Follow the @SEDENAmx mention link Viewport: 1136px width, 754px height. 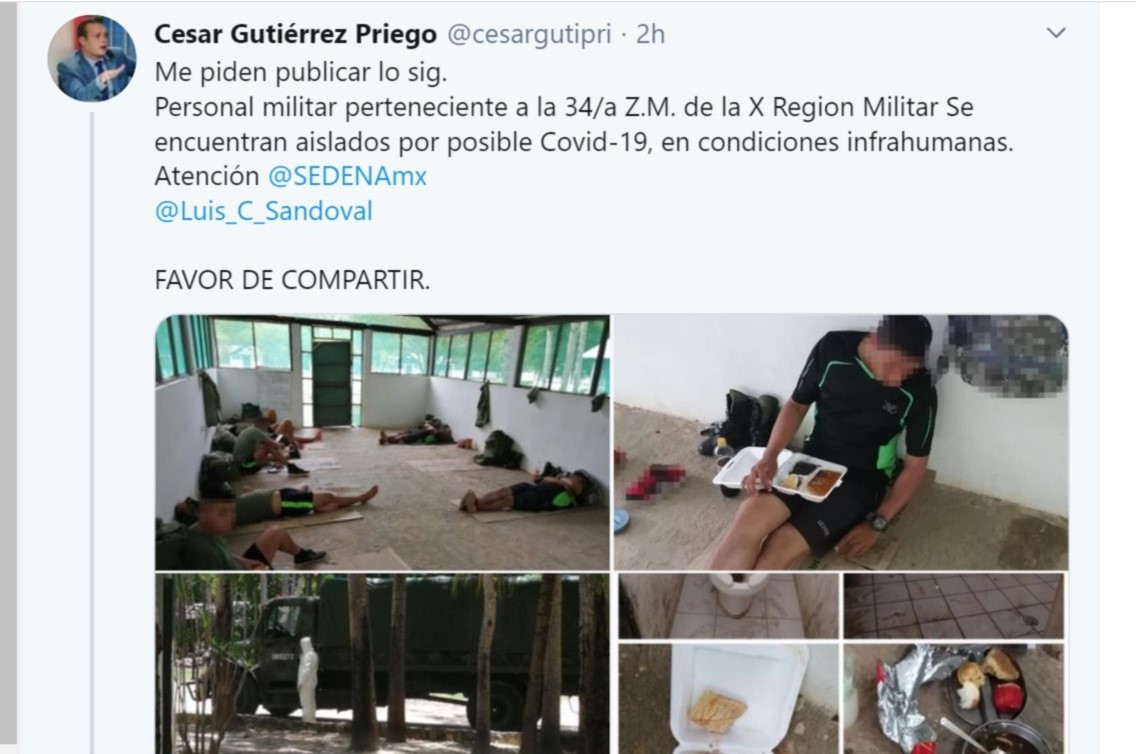point(348,176)
